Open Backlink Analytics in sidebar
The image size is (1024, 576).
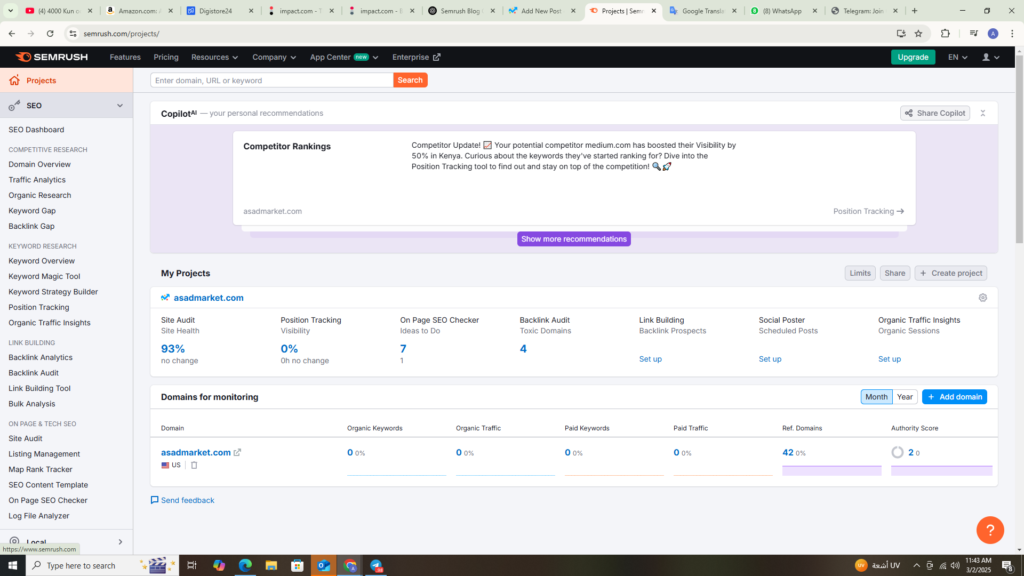pyautogui.click(x=40, y=357)
